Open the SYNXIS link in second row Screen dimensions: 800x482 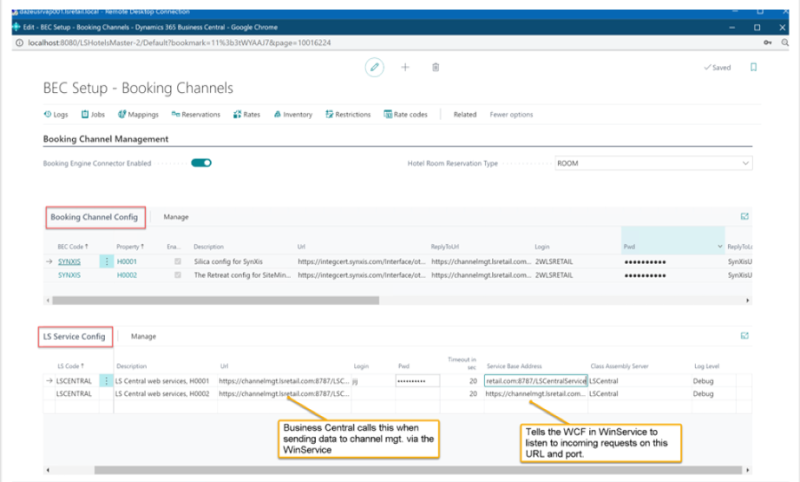point(69,274)
